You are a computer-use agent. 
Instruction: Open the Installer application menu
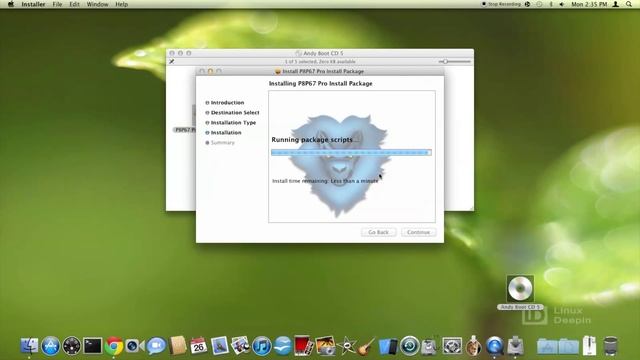click(33, 4)
